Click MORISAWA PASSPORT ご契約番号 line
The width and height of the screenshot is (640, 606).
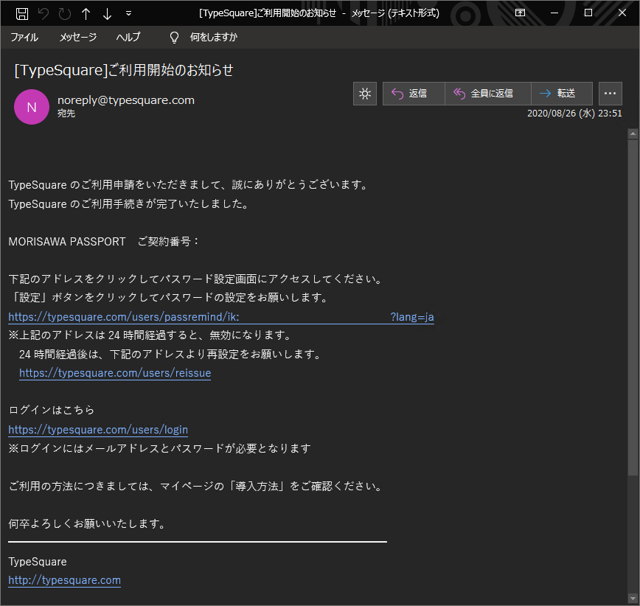coord(104,242)
